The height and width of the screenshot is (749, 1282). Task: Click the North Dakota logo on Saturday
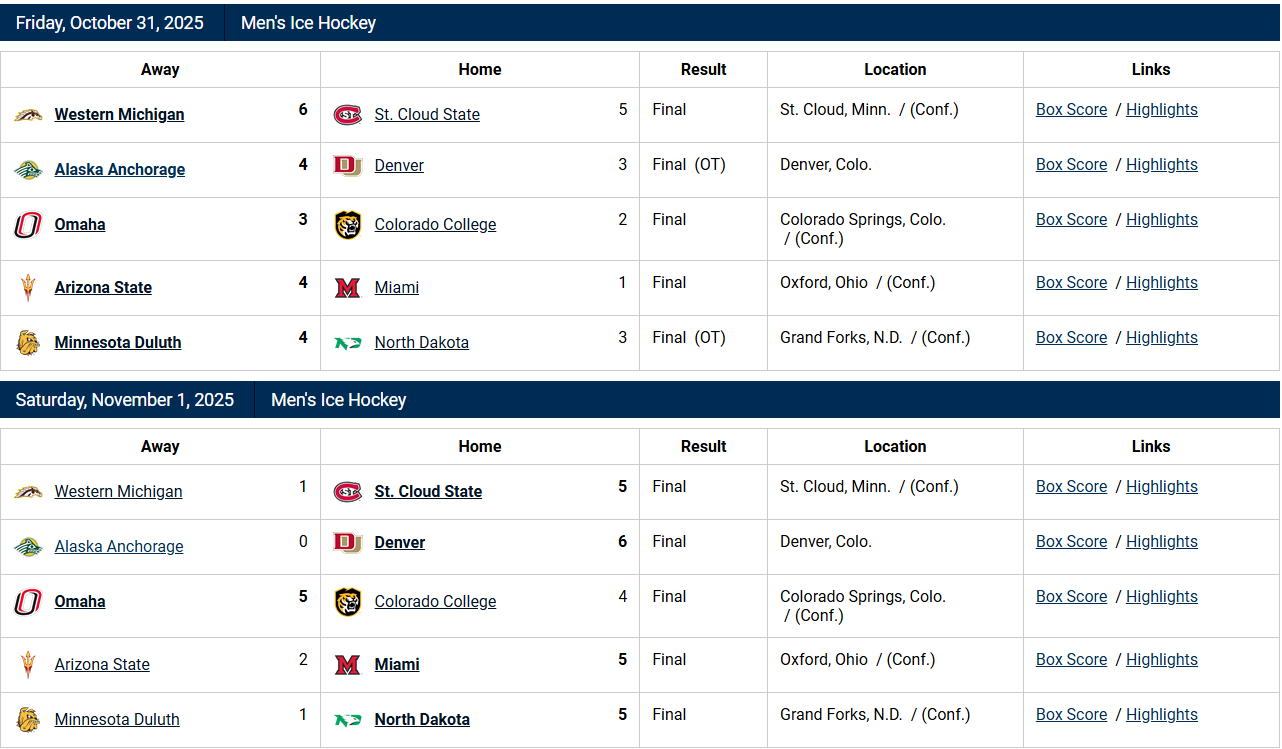click(x=347, y=720)
